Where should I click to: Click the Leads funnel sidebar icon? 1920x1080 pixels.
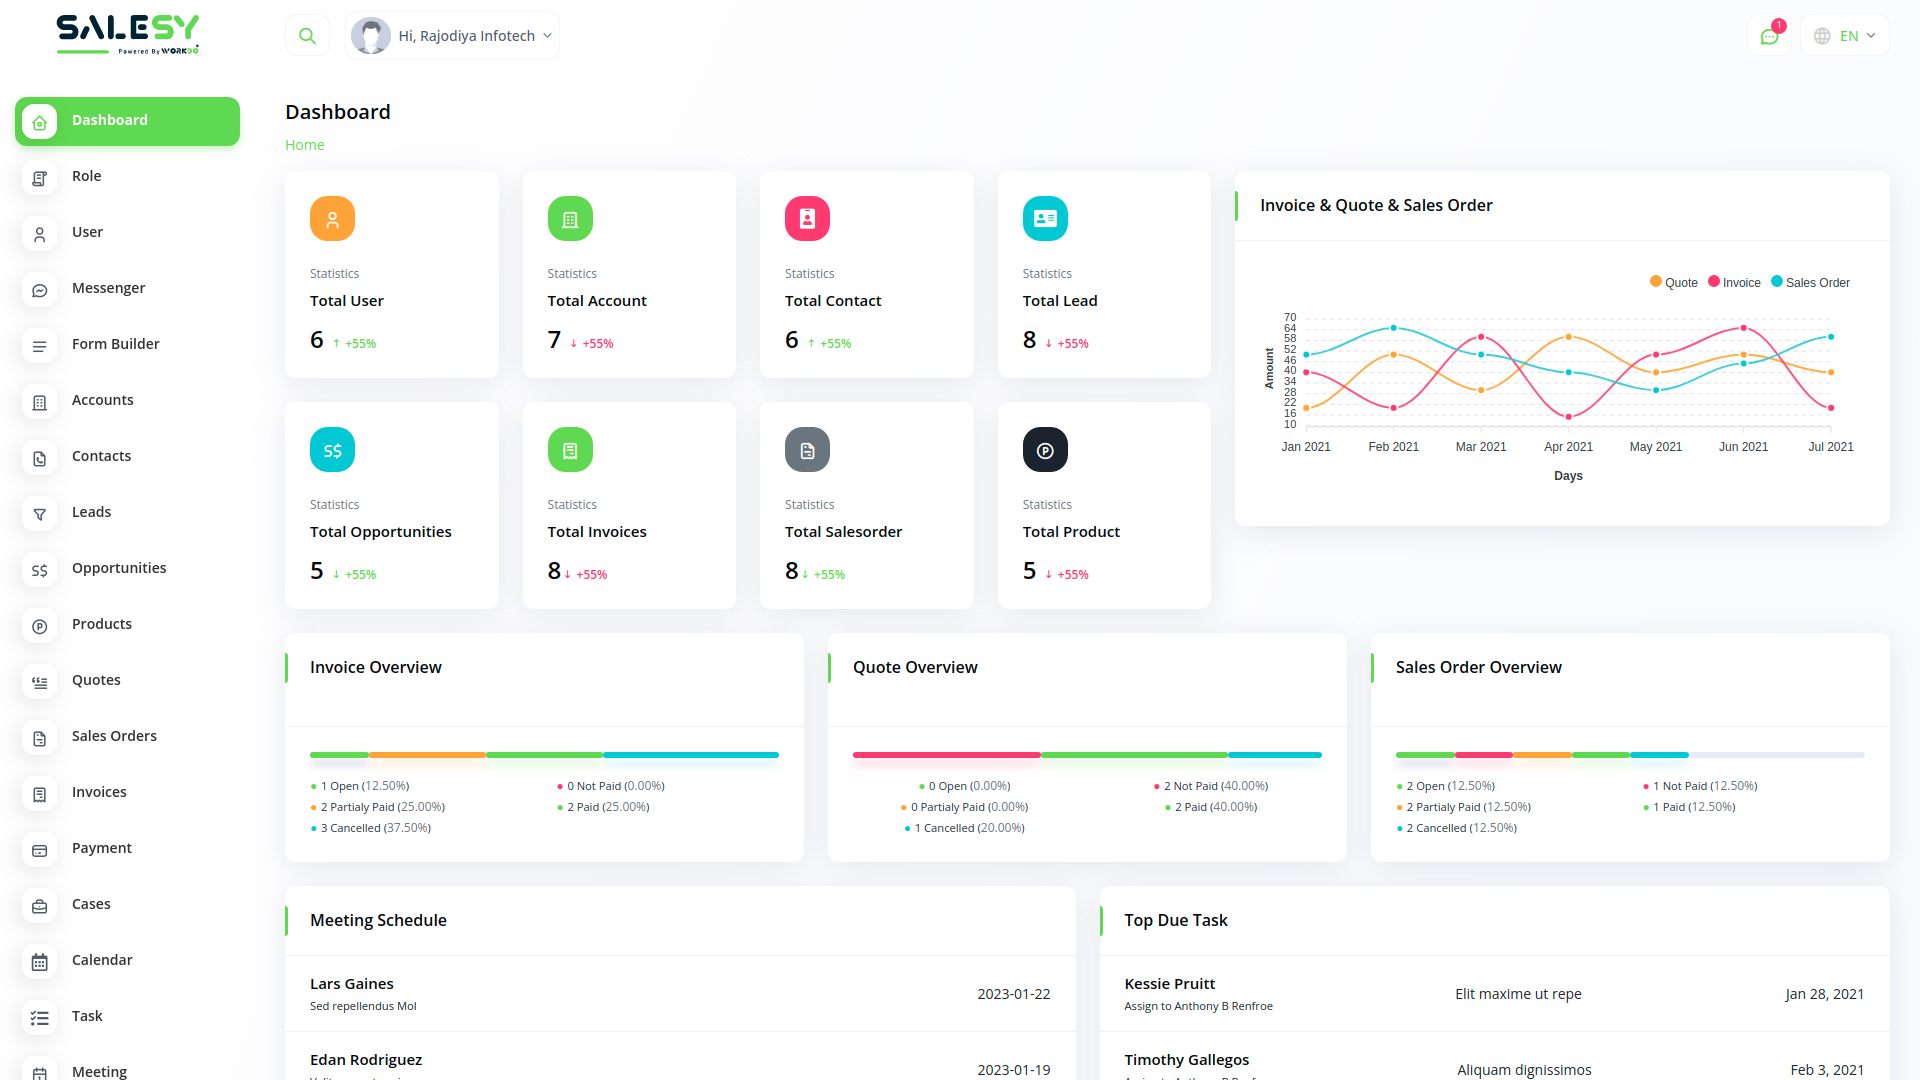pos(40,514)
